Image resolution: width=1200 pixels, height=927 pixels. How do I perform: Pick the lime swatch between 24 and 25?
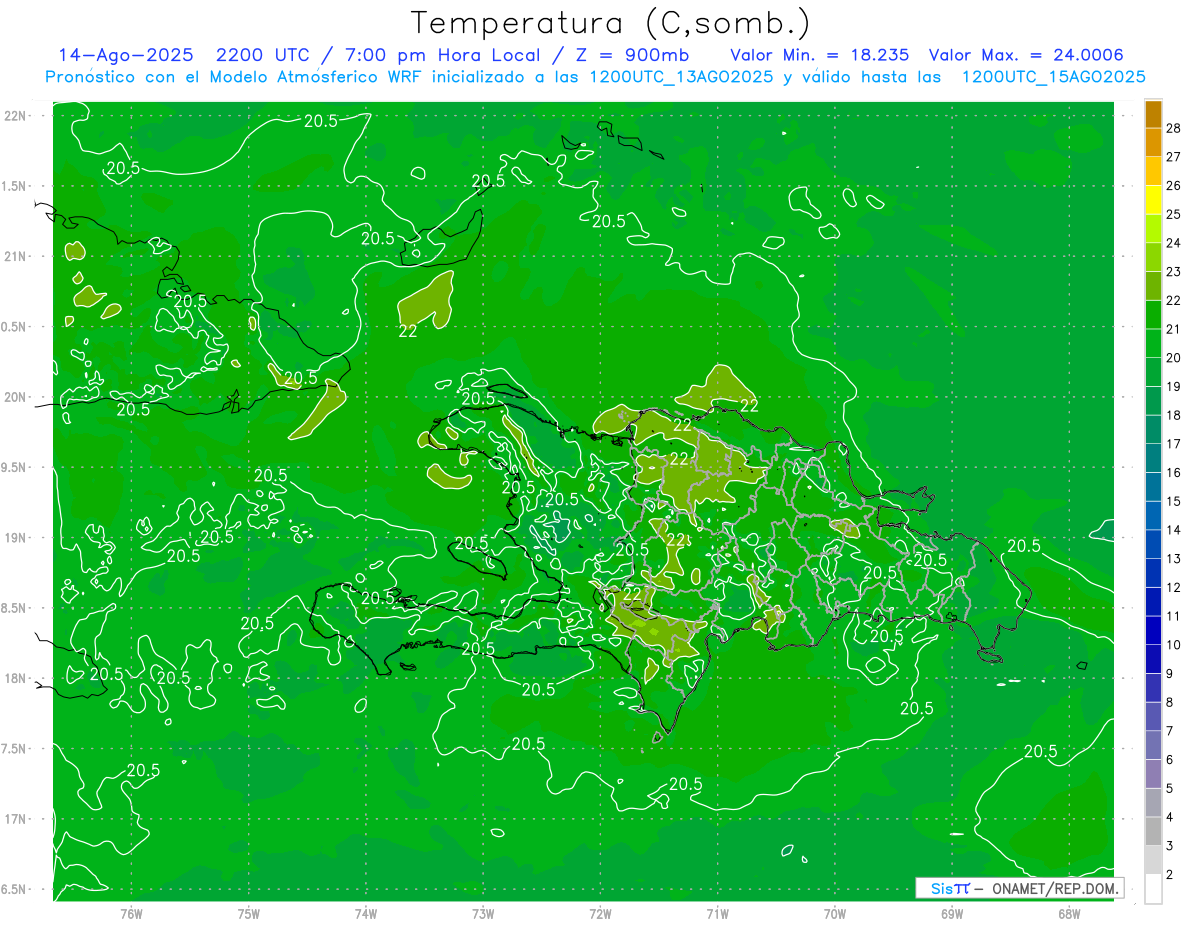[1153, 229]
